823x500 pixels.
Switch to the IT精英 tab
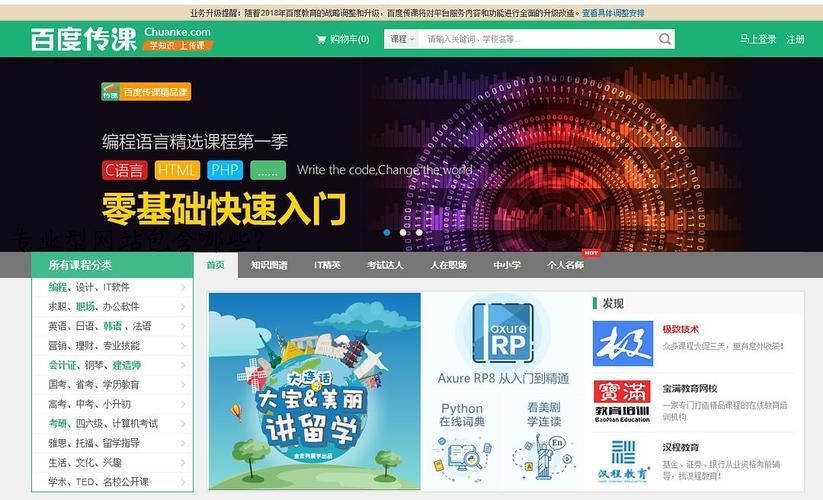tap(327, 265)
